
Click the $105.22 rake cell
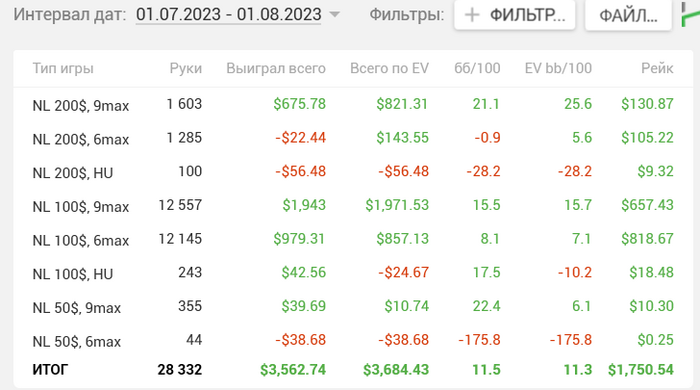(647, 138)
